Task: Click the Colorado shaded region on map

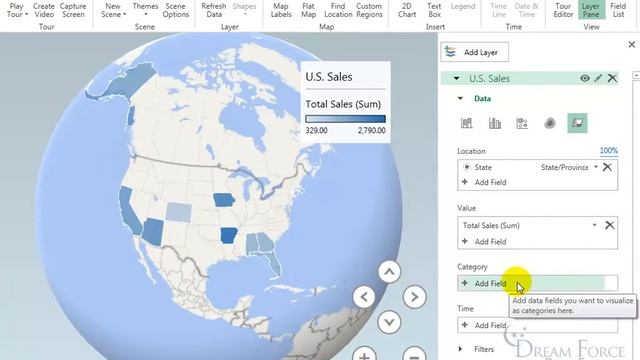Action: pyautogui.click(x=178, y=212)
